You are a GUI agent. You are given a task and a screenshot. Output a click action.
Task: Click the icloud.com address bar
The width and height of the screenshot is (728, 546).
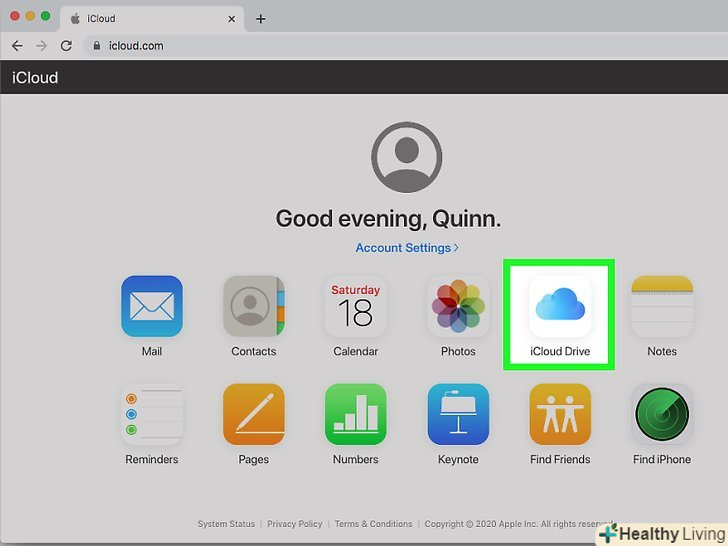coord(404,46)
